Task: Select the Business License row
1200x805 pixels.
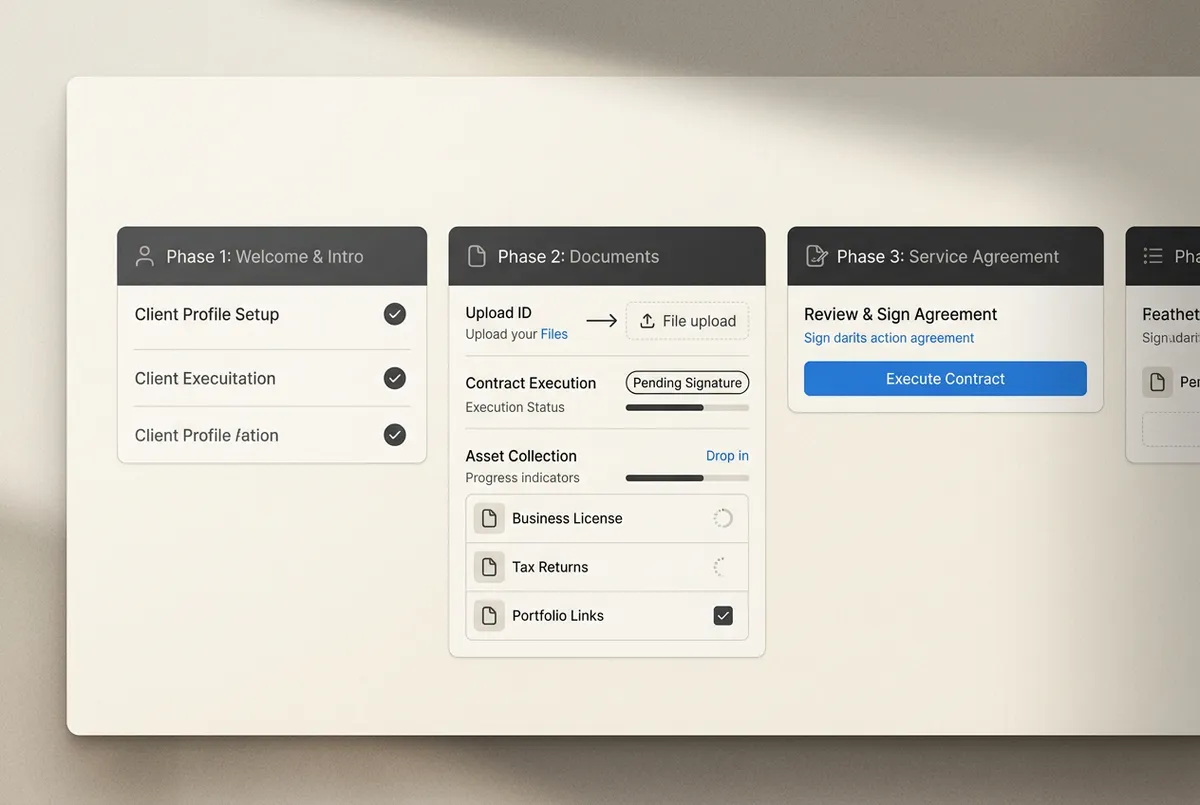Action: (x=607, y=518)
